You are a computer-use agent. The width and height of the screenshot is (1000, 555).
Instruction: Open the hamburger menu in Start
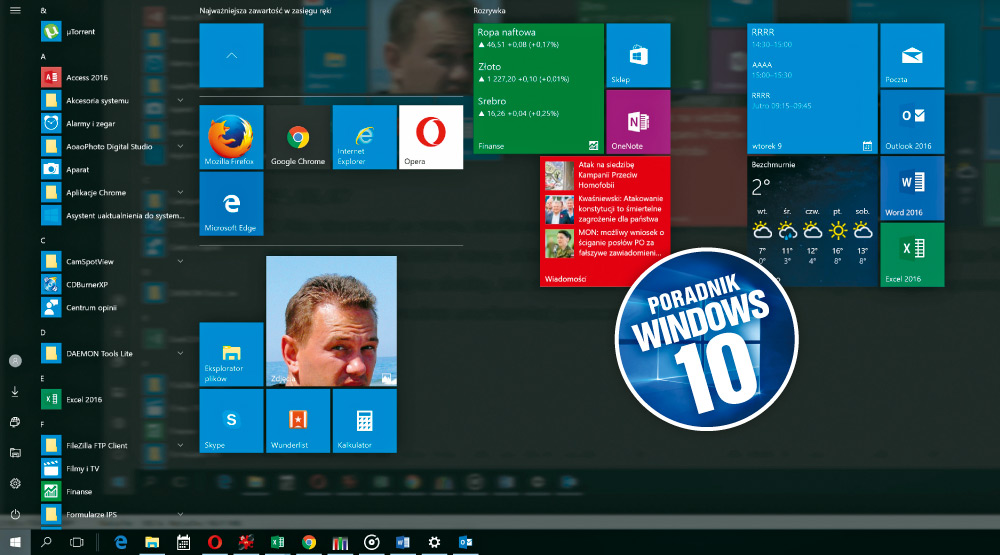15,9
